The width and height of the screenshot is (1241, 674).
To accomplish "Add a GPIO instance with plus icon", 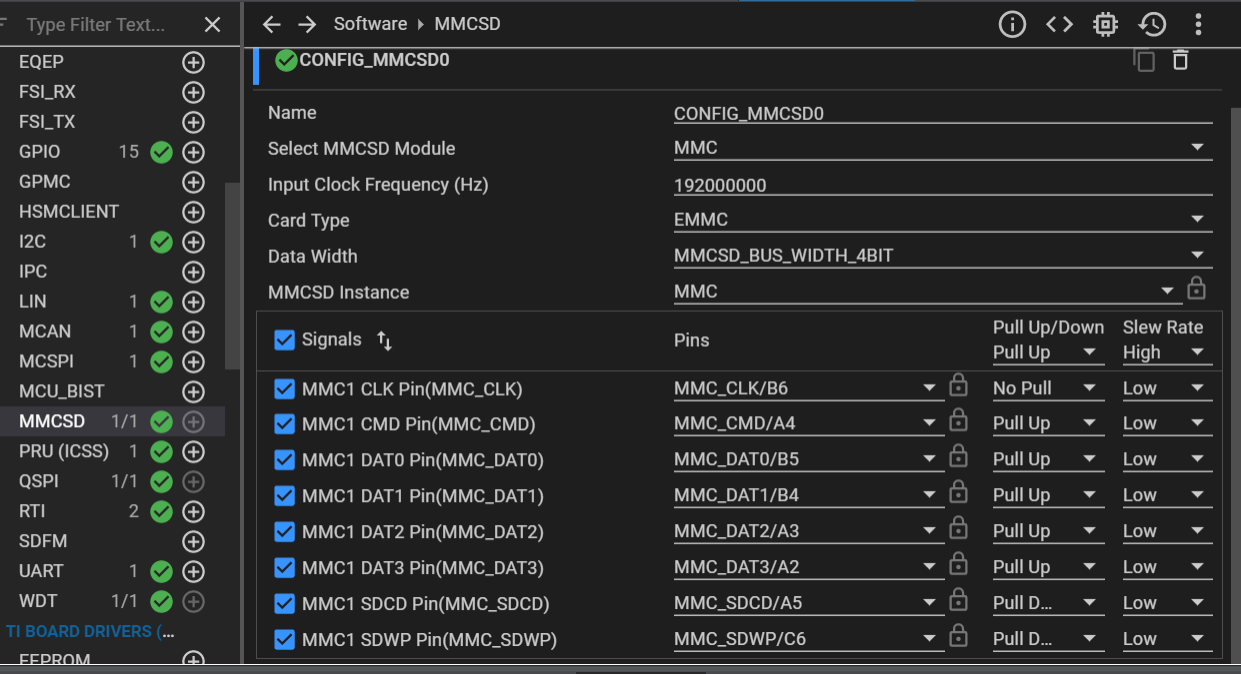I will [193, 152].
